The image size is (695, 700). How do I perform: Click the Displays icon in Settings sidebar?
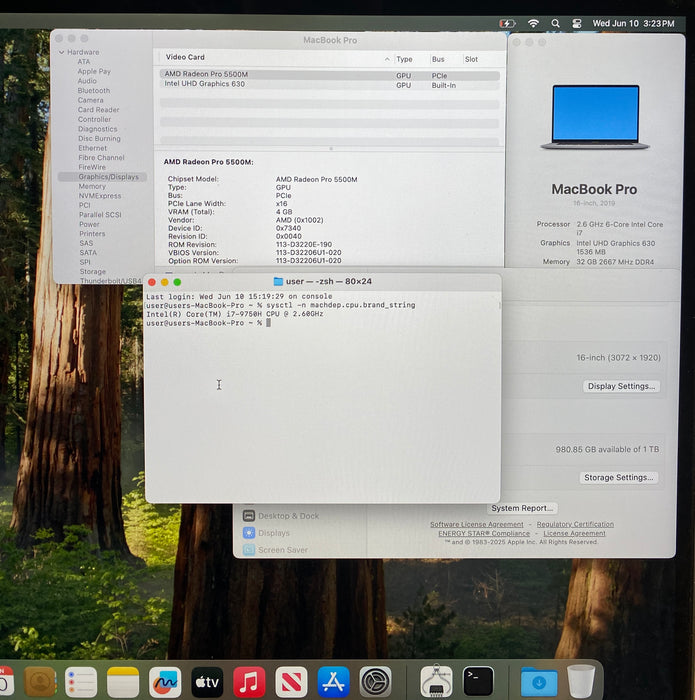pyautogui.click(x=249, y=533)
